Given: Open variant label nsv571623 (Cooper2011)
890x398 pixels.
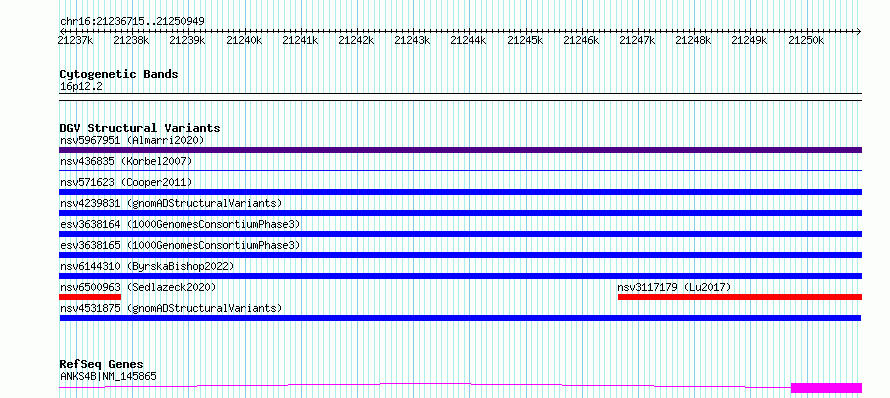Looking at the screenshot, I should tap(126, 183).
